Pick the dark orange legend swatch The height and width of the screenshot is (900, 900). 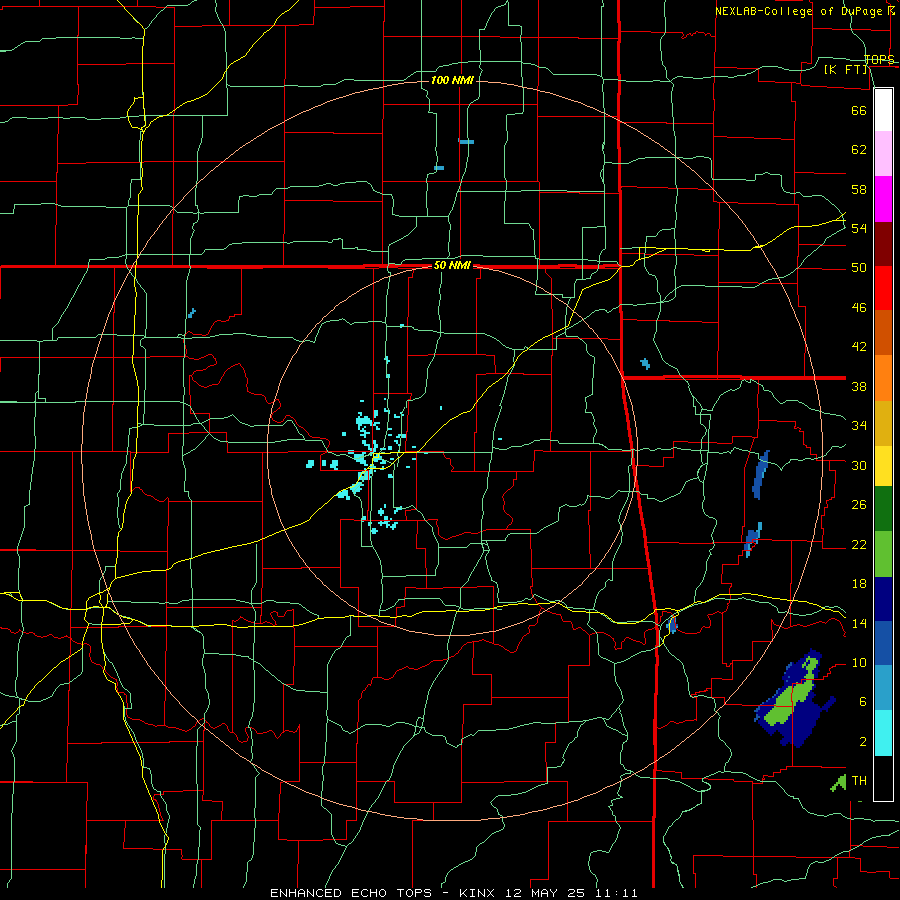883,333
